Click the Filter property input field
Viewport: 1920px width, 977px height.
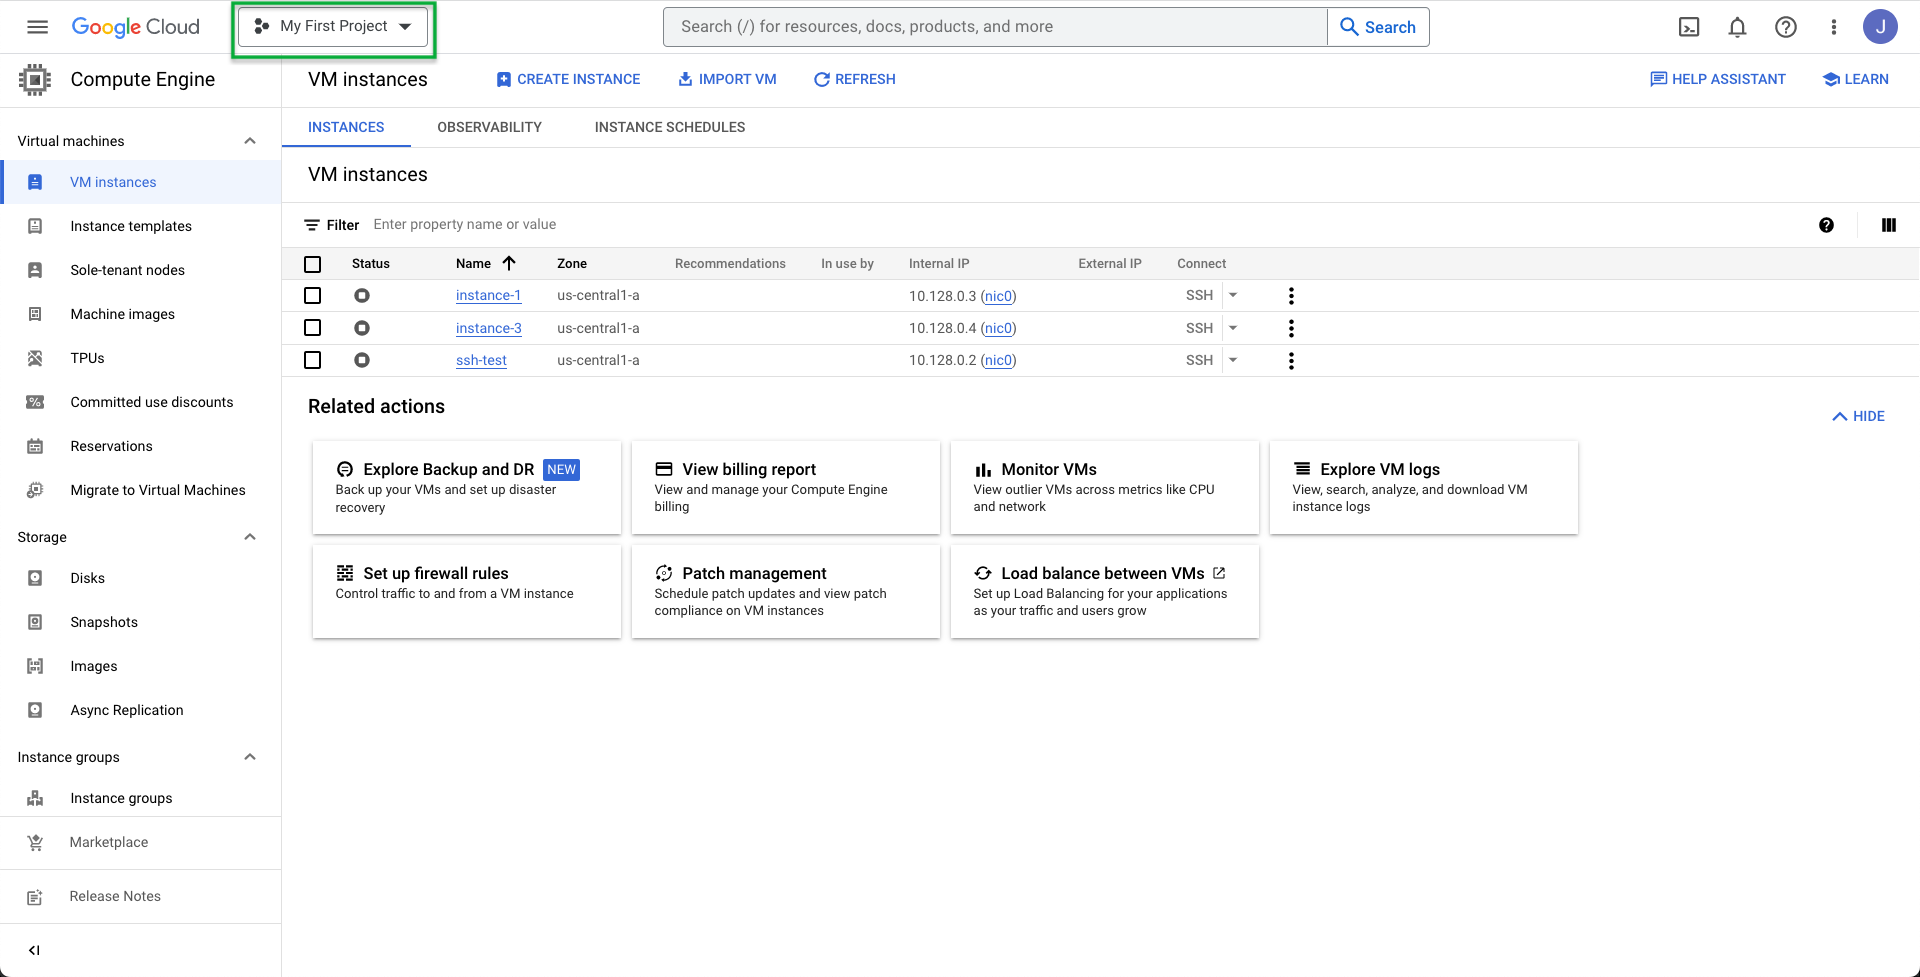click(1085, 225)
